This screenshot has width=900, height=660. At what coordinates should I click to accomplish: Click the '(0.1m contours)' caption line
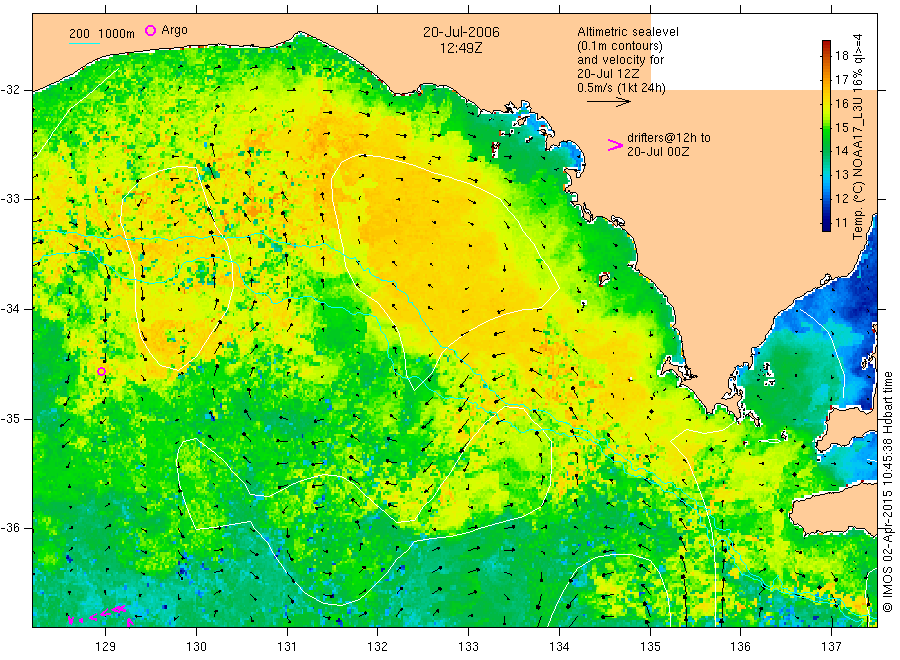(620, 46)
